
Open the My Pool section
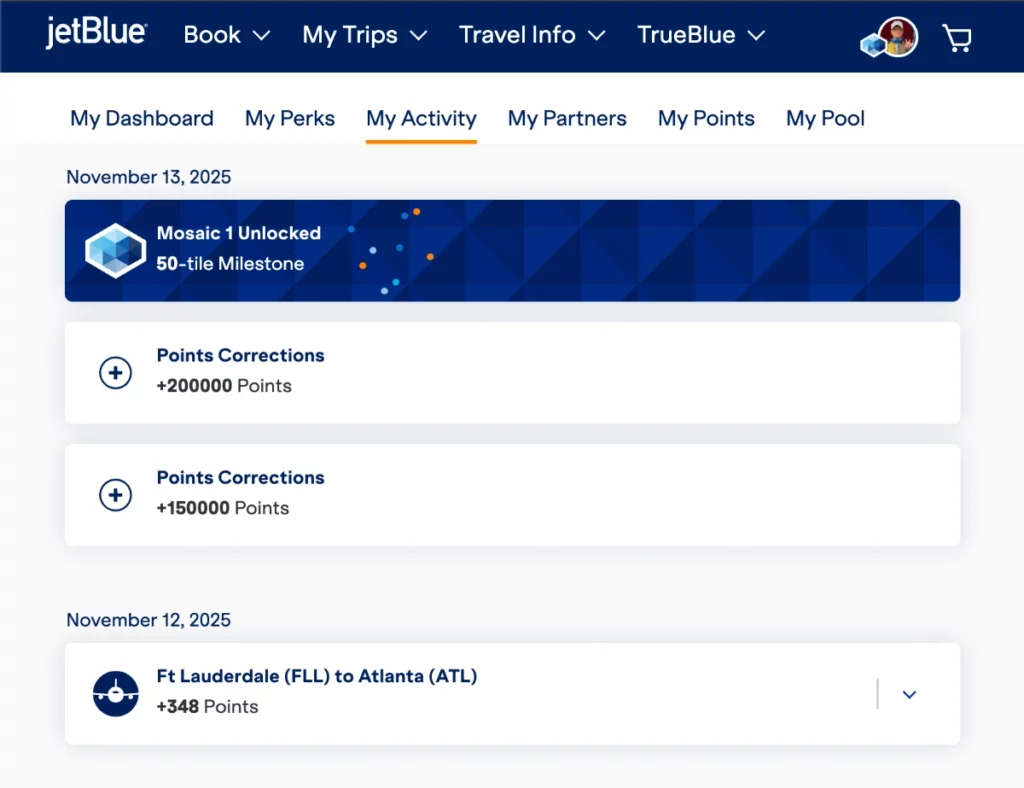tap(825, 118)
